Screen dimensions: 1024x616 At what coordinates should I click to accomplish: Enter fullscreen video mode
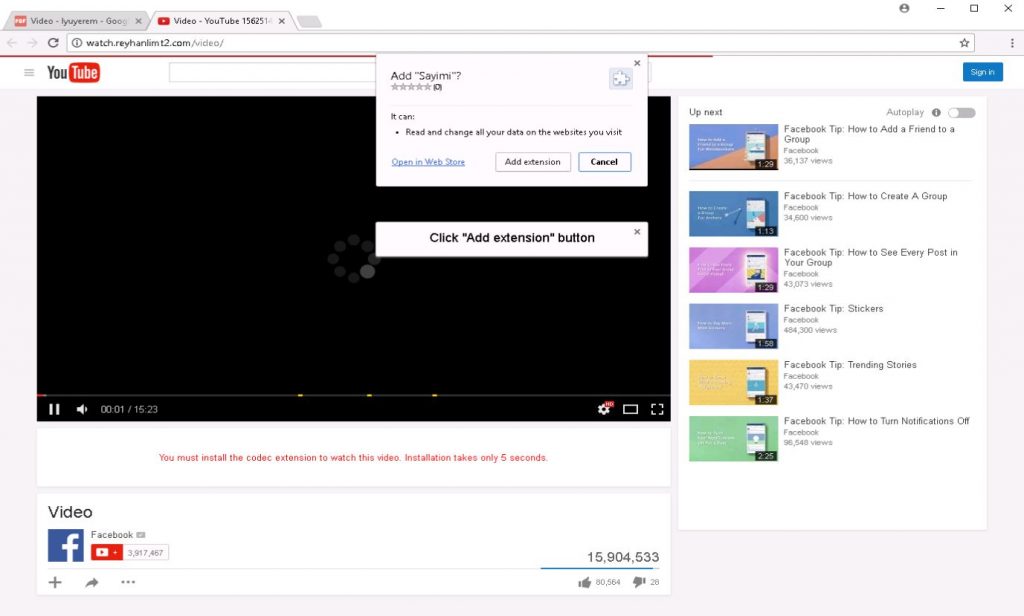click(x=657, y=409)
